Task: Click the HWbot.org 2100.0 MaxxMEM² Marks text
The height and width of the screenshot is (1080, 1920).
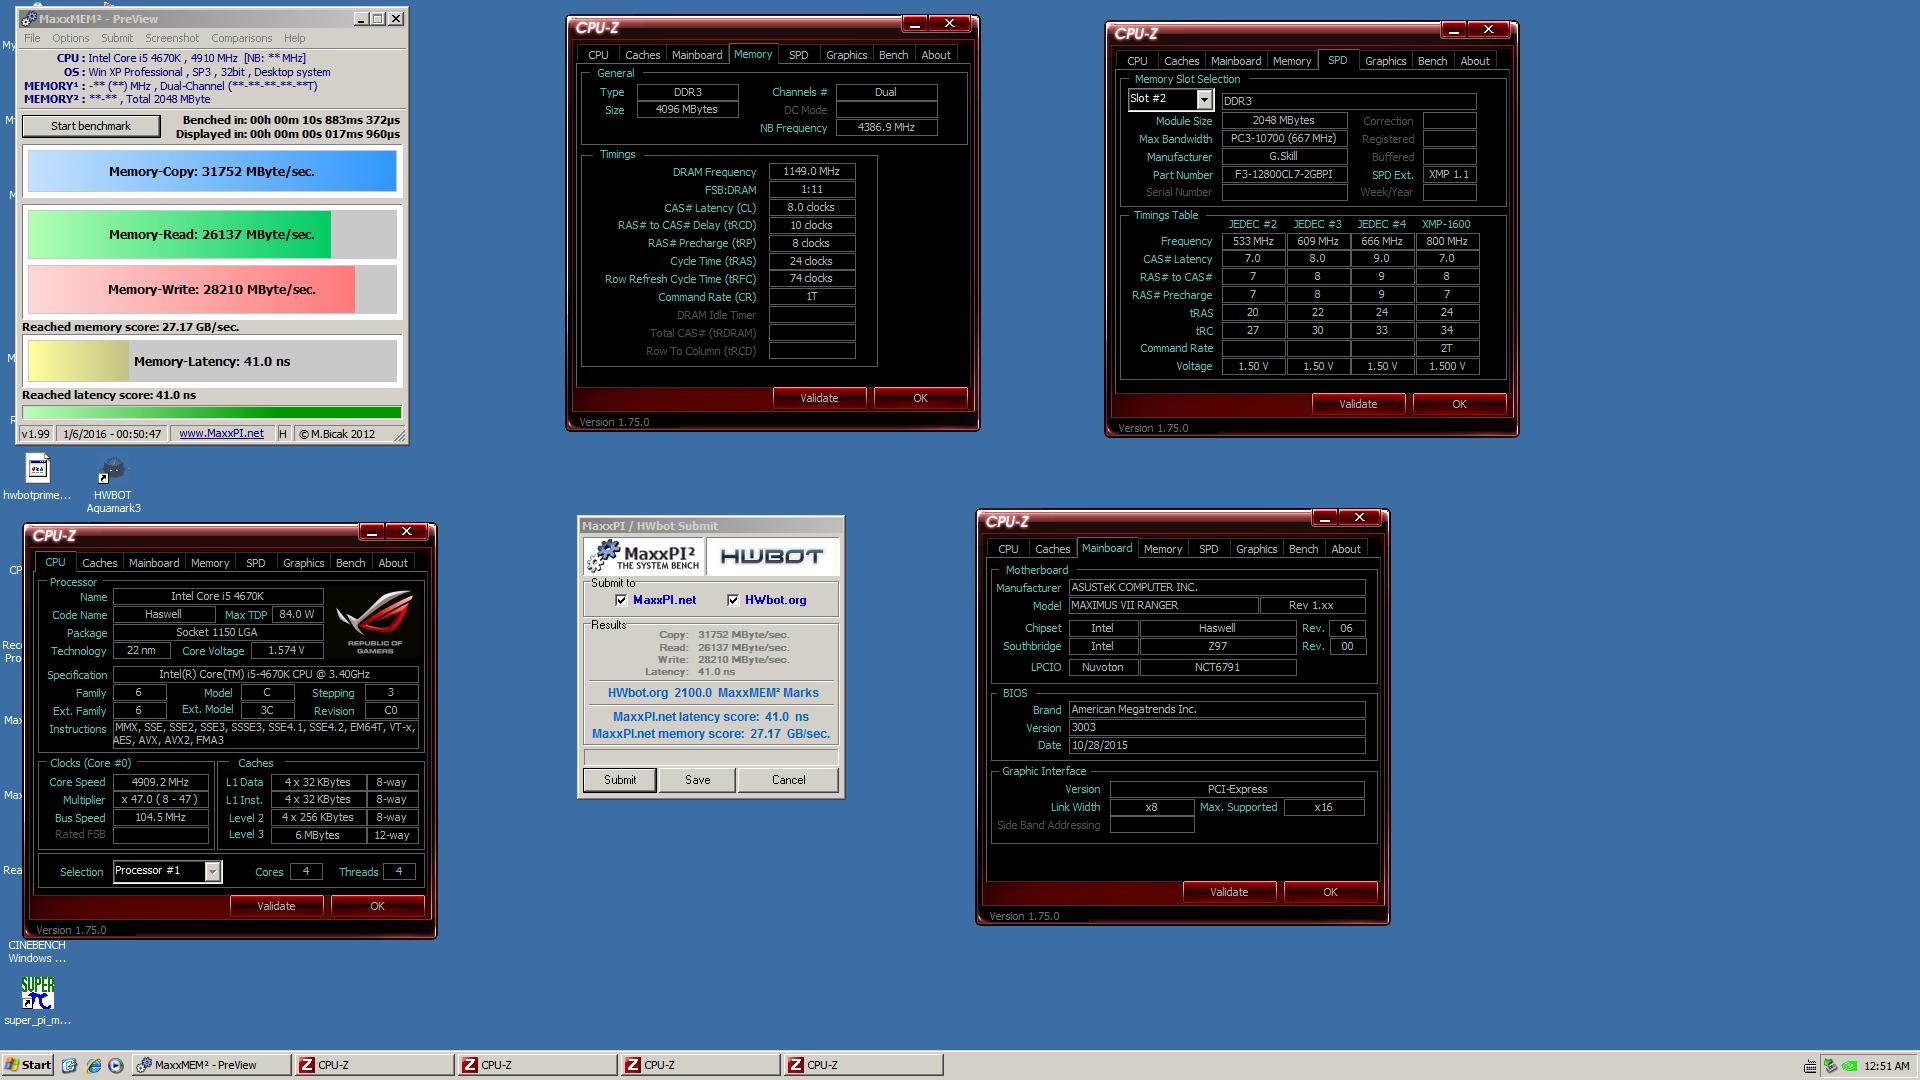Action: pos(712,693)
